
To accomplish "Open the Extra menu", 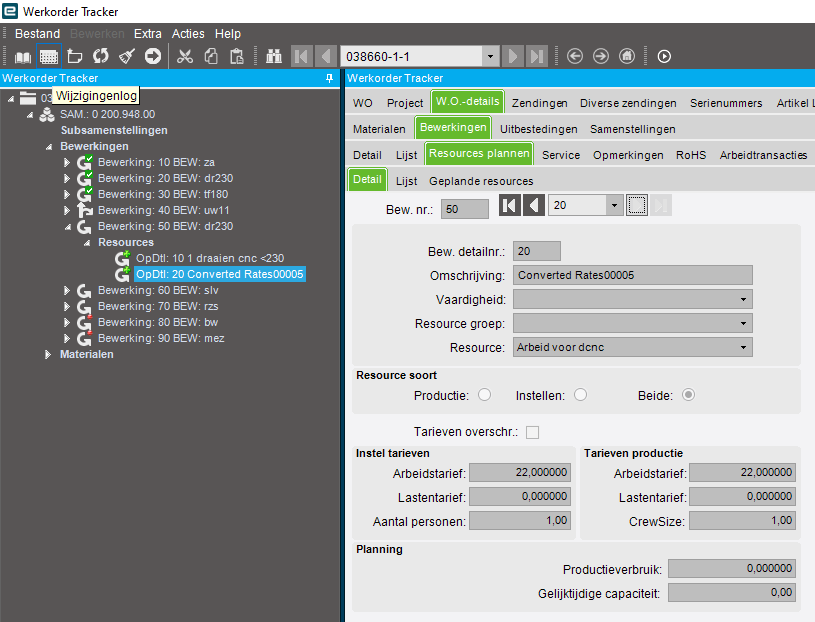I will 148,34.
